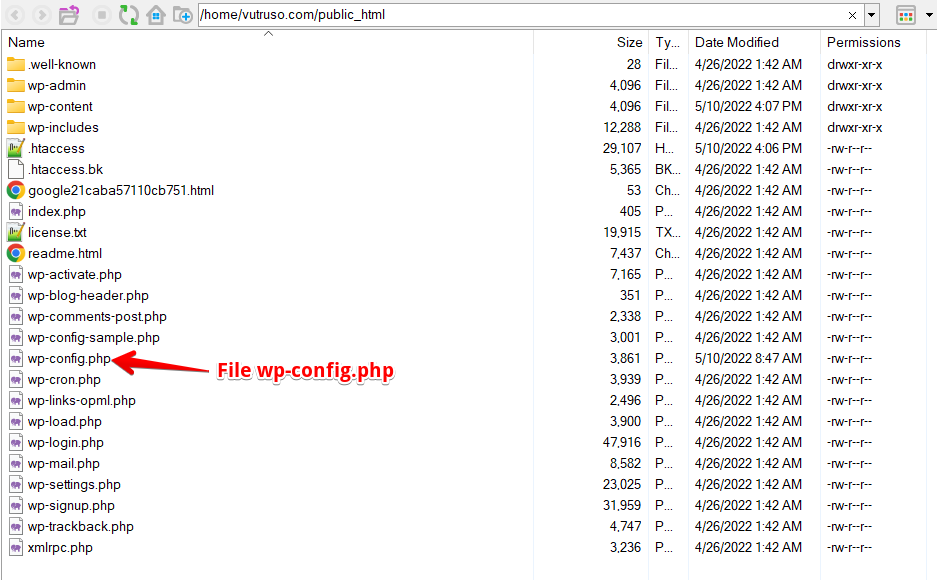Click the colorful grid view icon

point(906,14)
